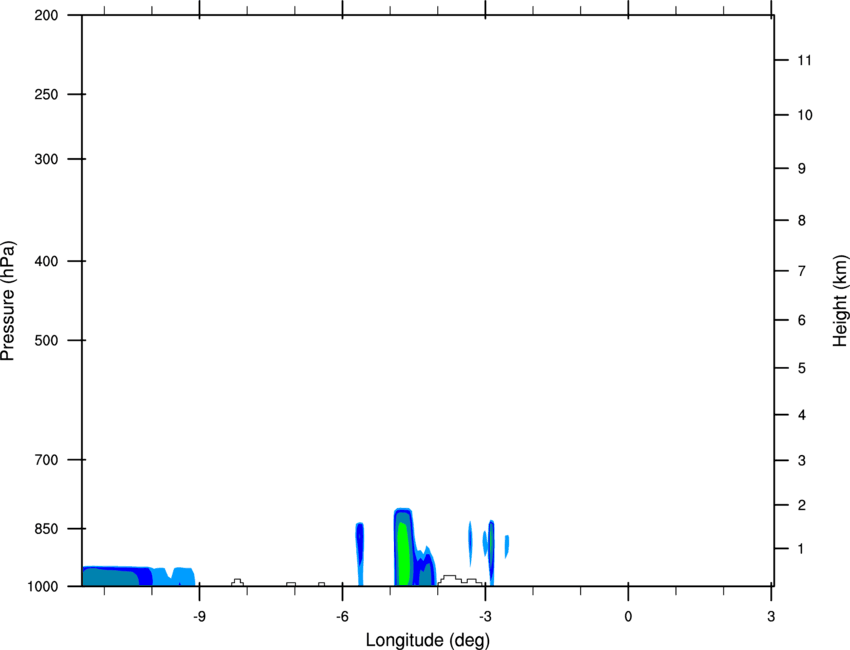This screenshot has width=850, height=650.
Task: Click the 11 km height label
Action: [804, 60]
